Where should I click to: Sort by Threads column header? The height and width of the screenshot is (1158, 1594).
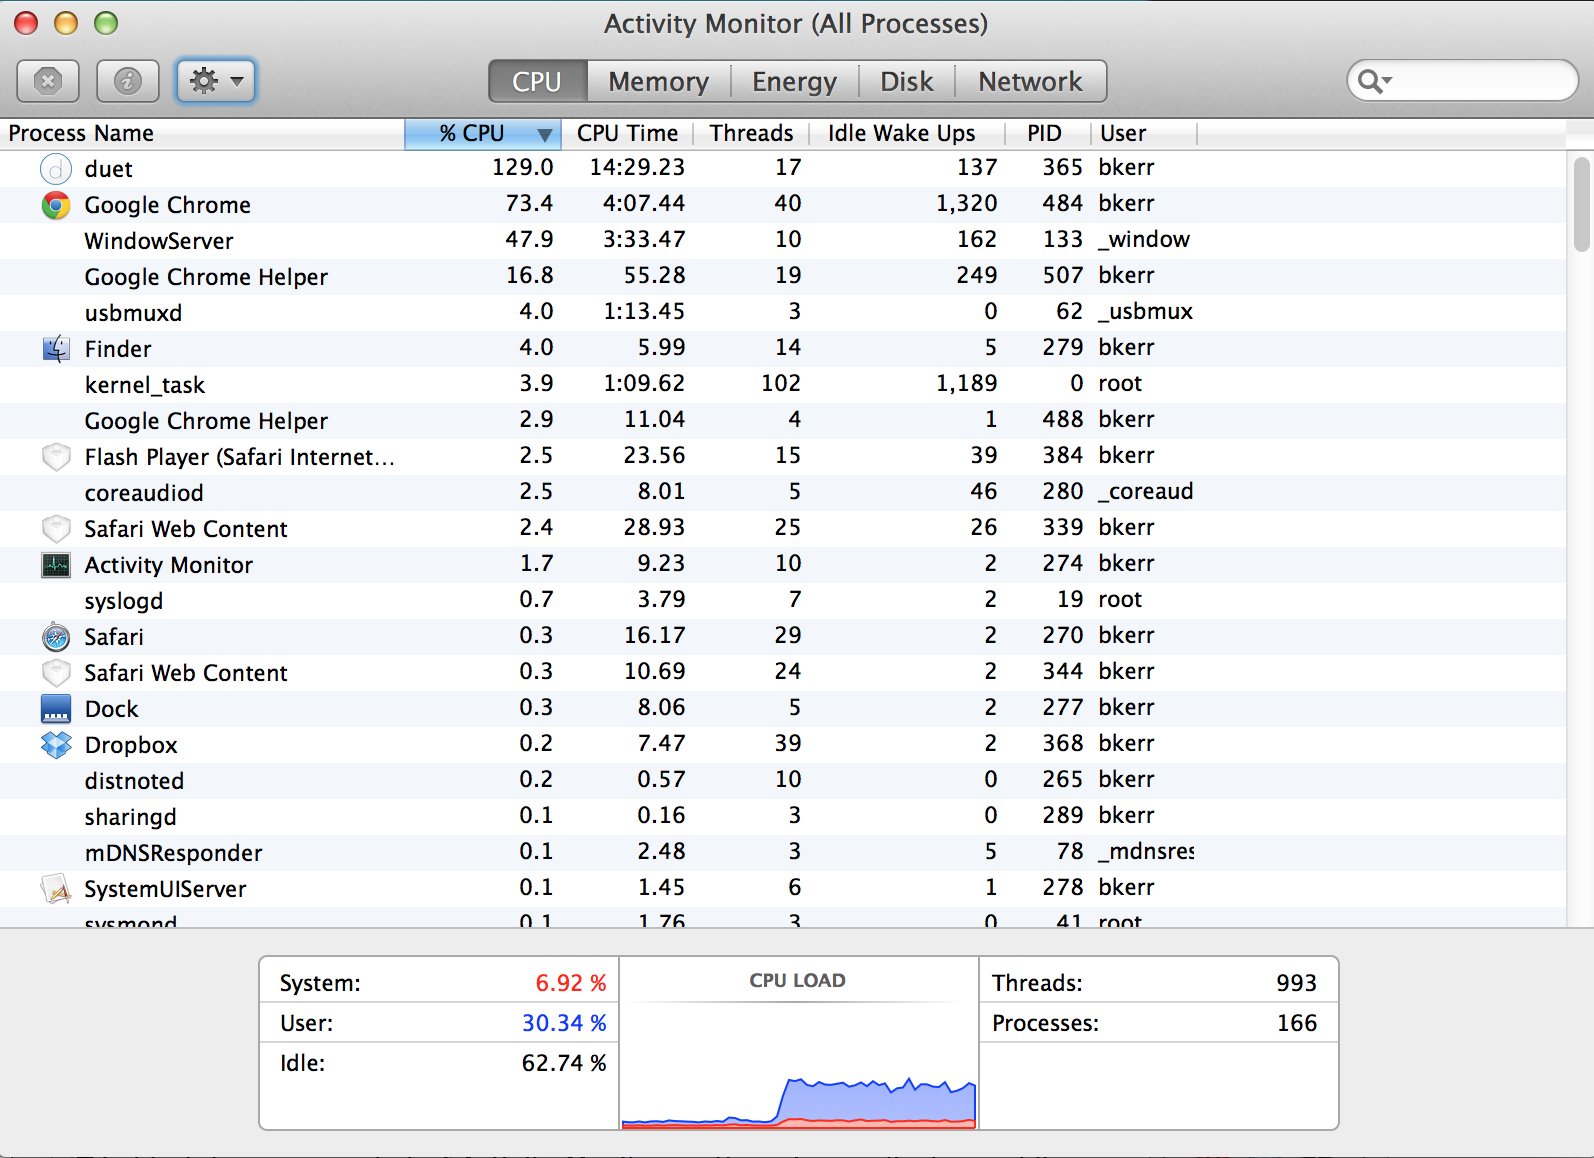tap(751, 134)
